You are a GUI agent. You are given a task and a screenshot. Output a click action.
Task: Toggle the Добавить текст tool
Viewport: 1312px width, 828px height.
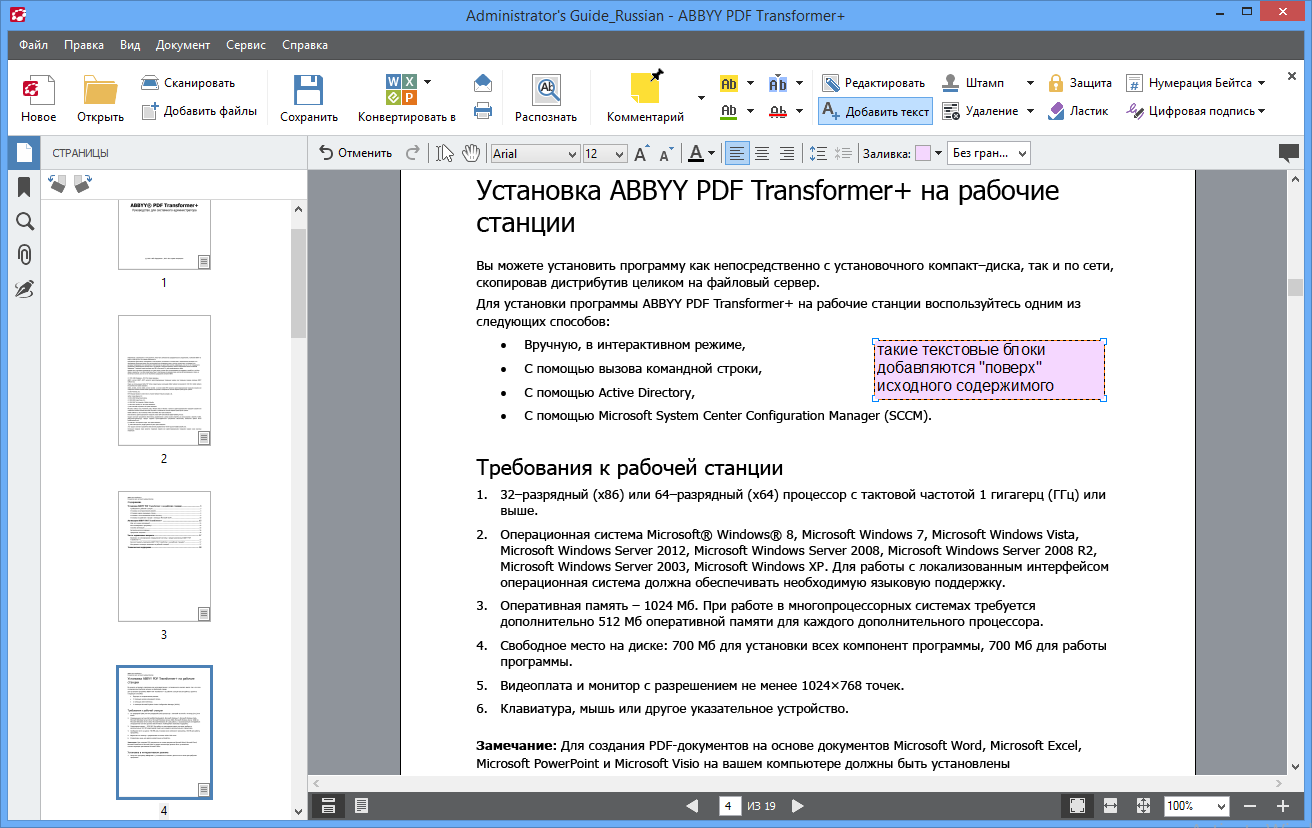click(875, 111)
